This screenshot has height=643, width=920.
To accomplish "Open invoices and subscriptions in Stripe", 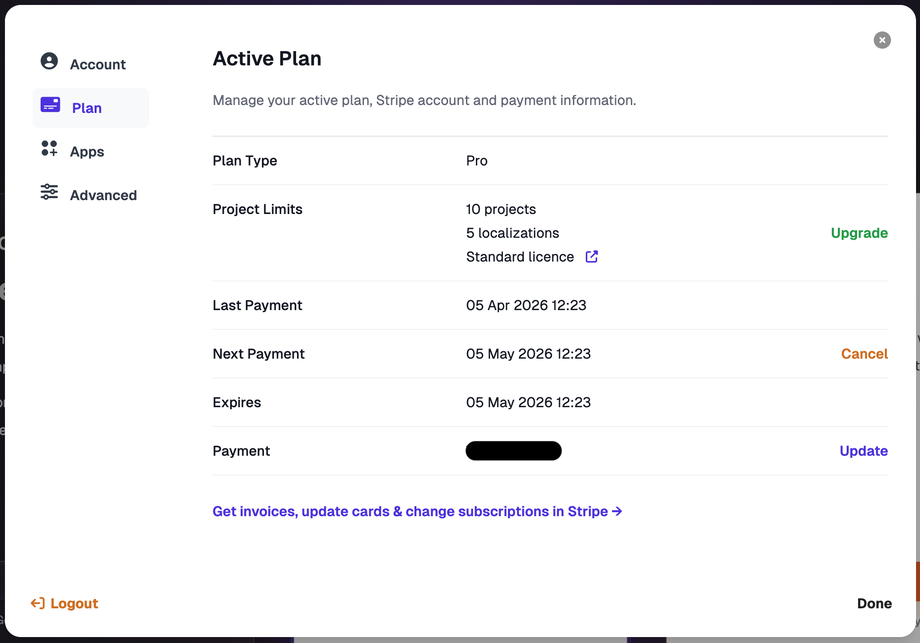I will click(417, 511).
